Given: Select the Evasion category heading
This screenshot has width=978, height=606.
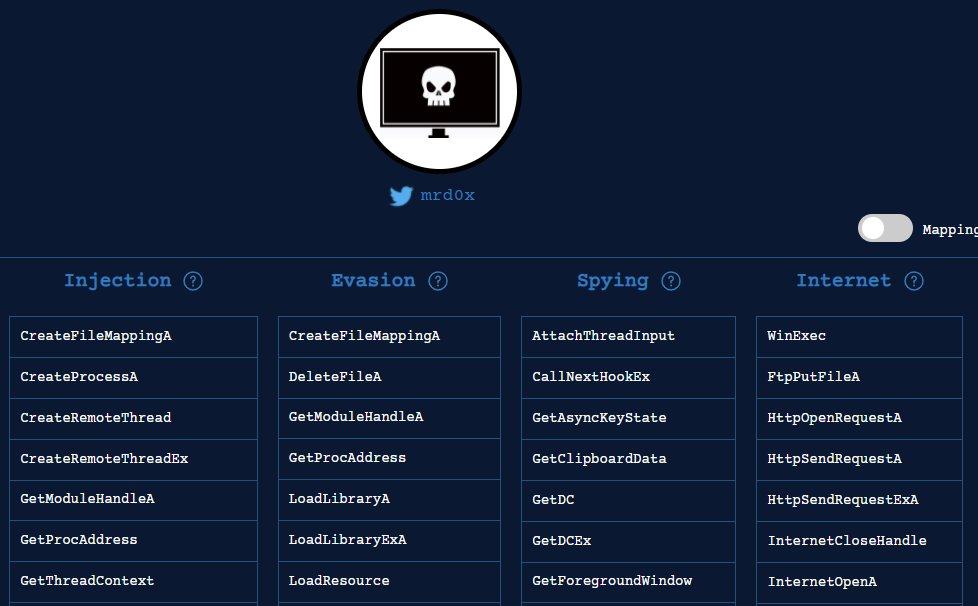Looking at the screenshot, I should (373, 281).
